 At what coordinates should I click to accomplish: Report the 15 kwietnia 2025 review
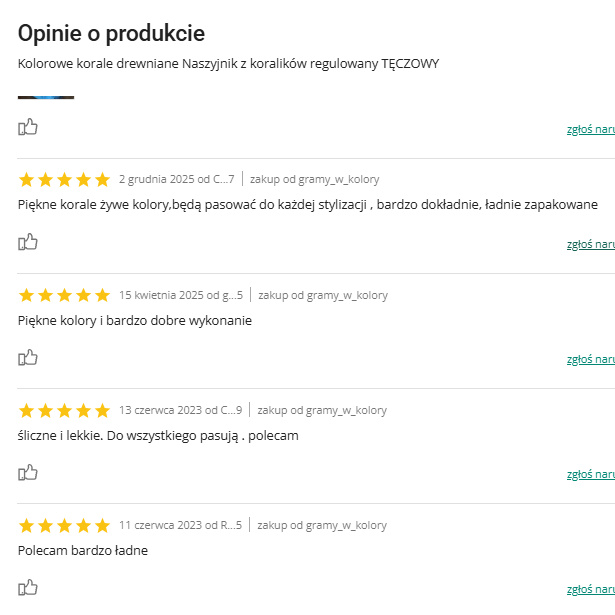(x=590, y=359)
